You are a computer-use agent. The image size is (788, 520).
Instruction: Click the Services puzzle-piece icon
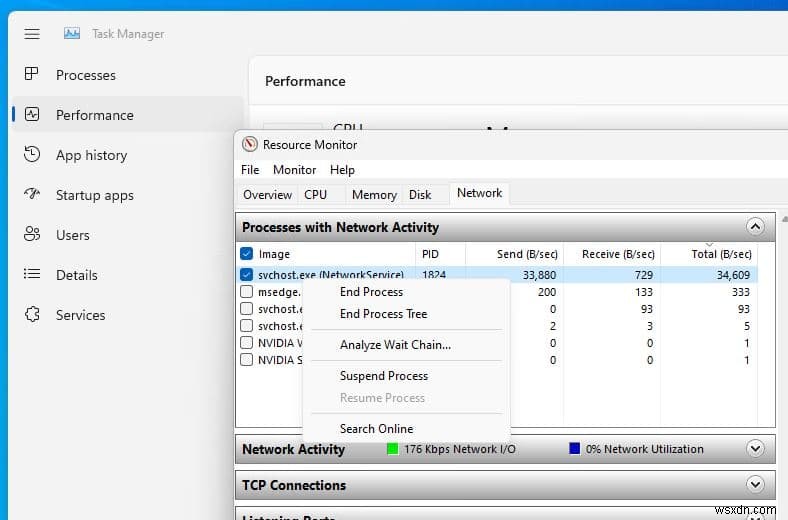click(x=32, y=315)
